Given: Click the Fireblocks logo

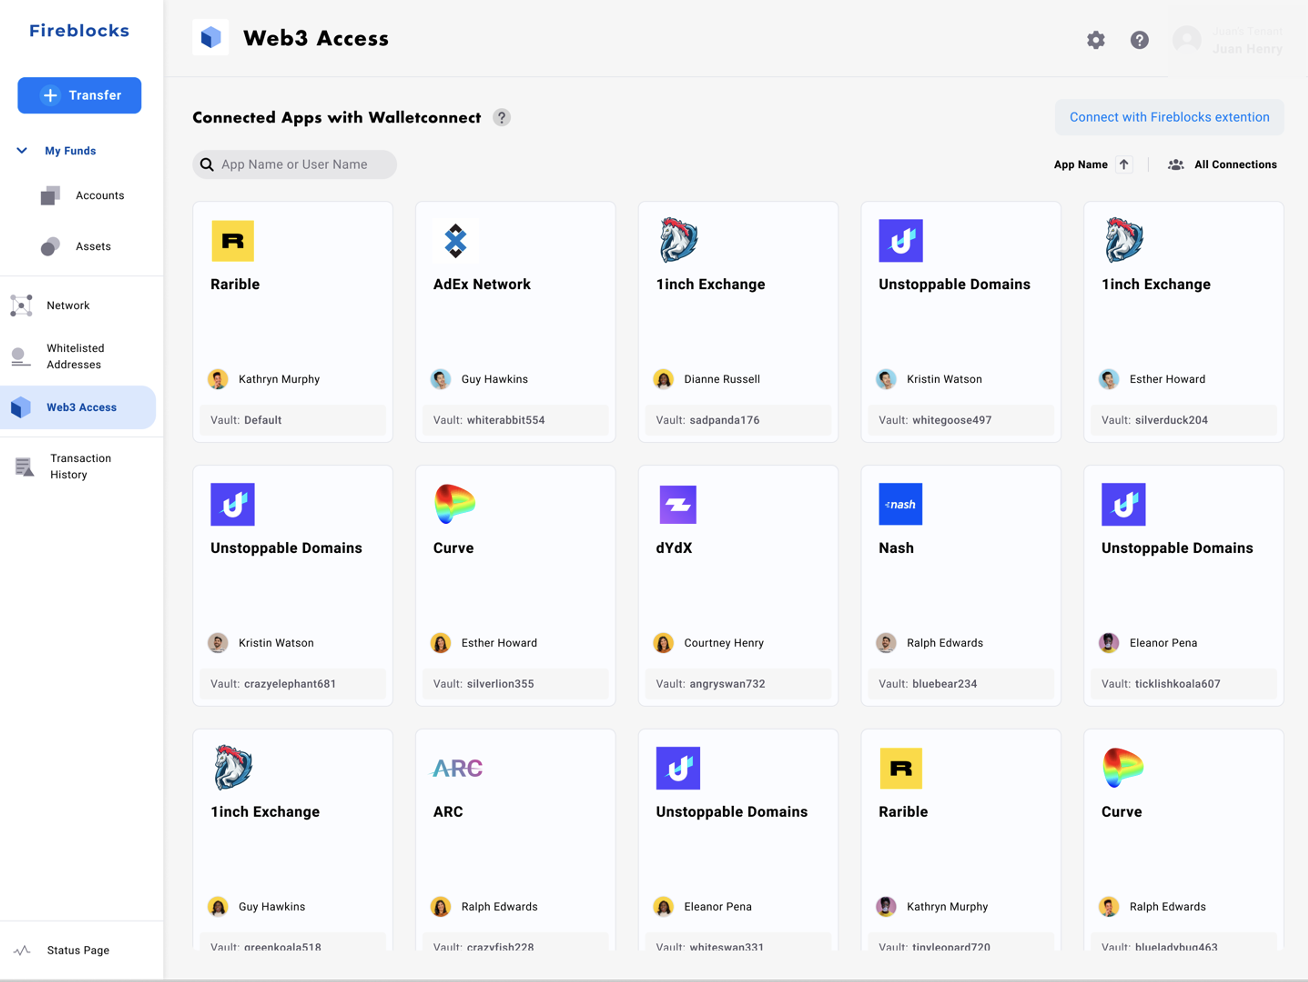Looking at the screenshot, I should point(79,31).
